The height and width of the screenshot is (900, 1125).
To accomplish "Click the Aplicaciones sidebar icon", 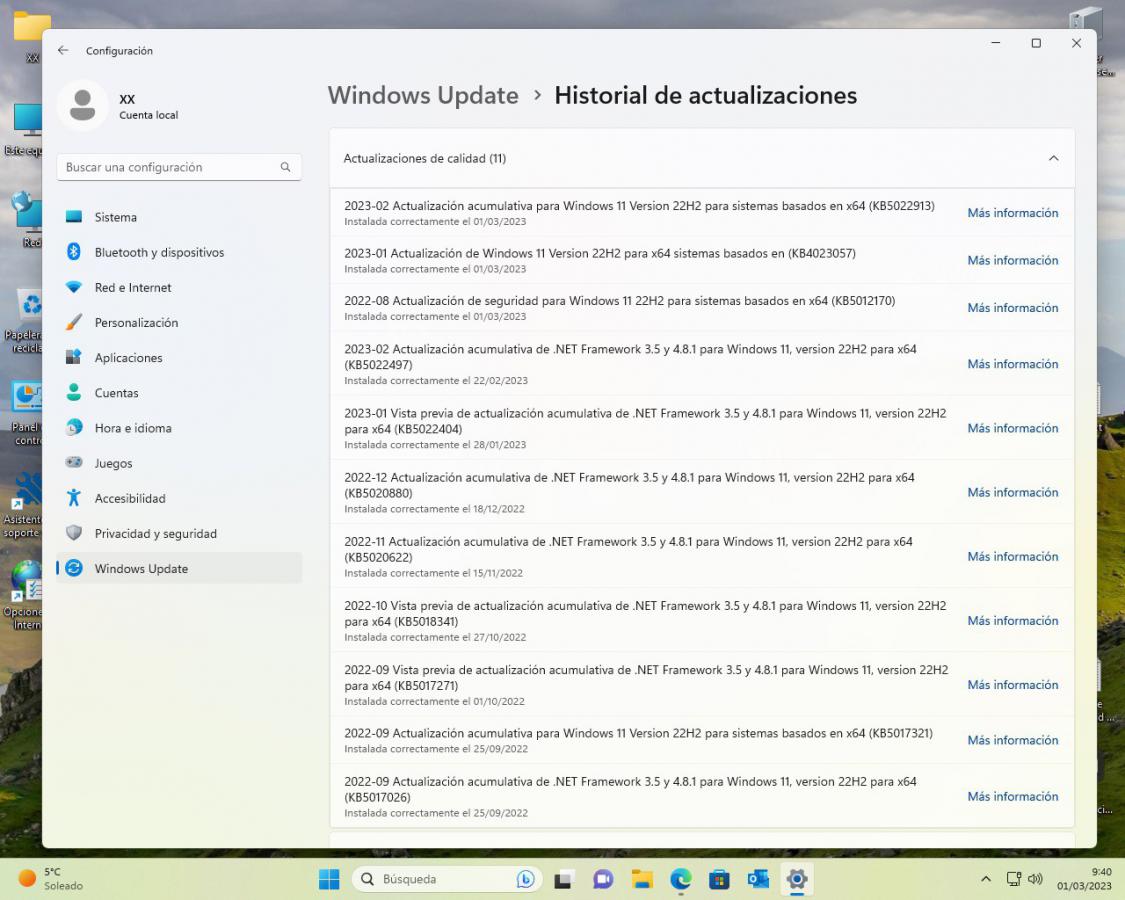I will click(74, 357).
